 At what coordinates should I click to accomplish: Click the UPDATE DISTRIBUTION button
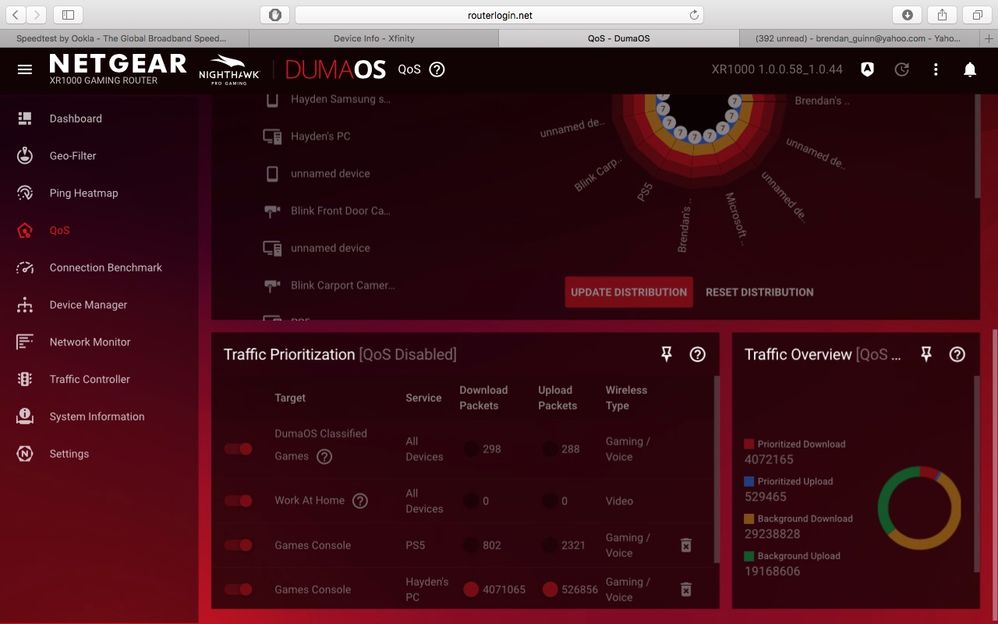628,291
